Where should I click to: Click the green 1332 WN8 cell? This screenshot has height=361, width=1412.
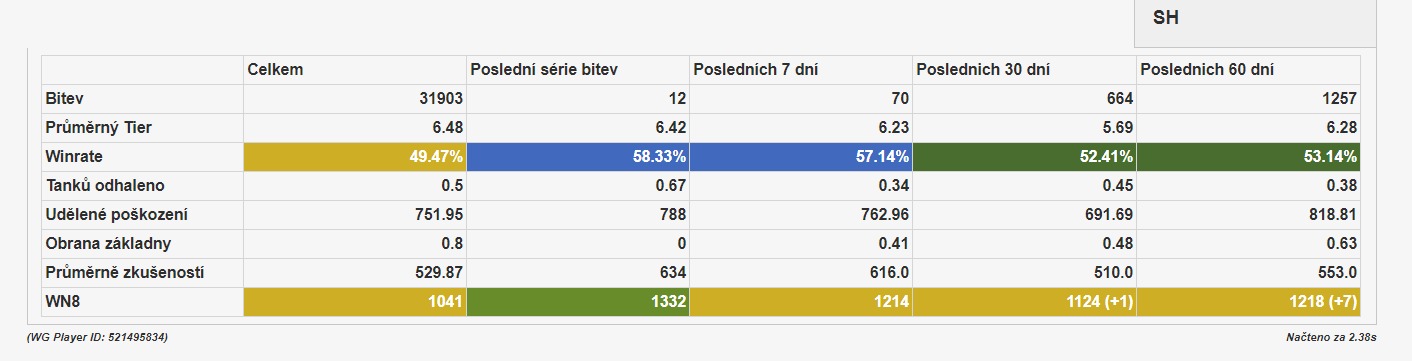pyautogui.click(x=578, y=302)
